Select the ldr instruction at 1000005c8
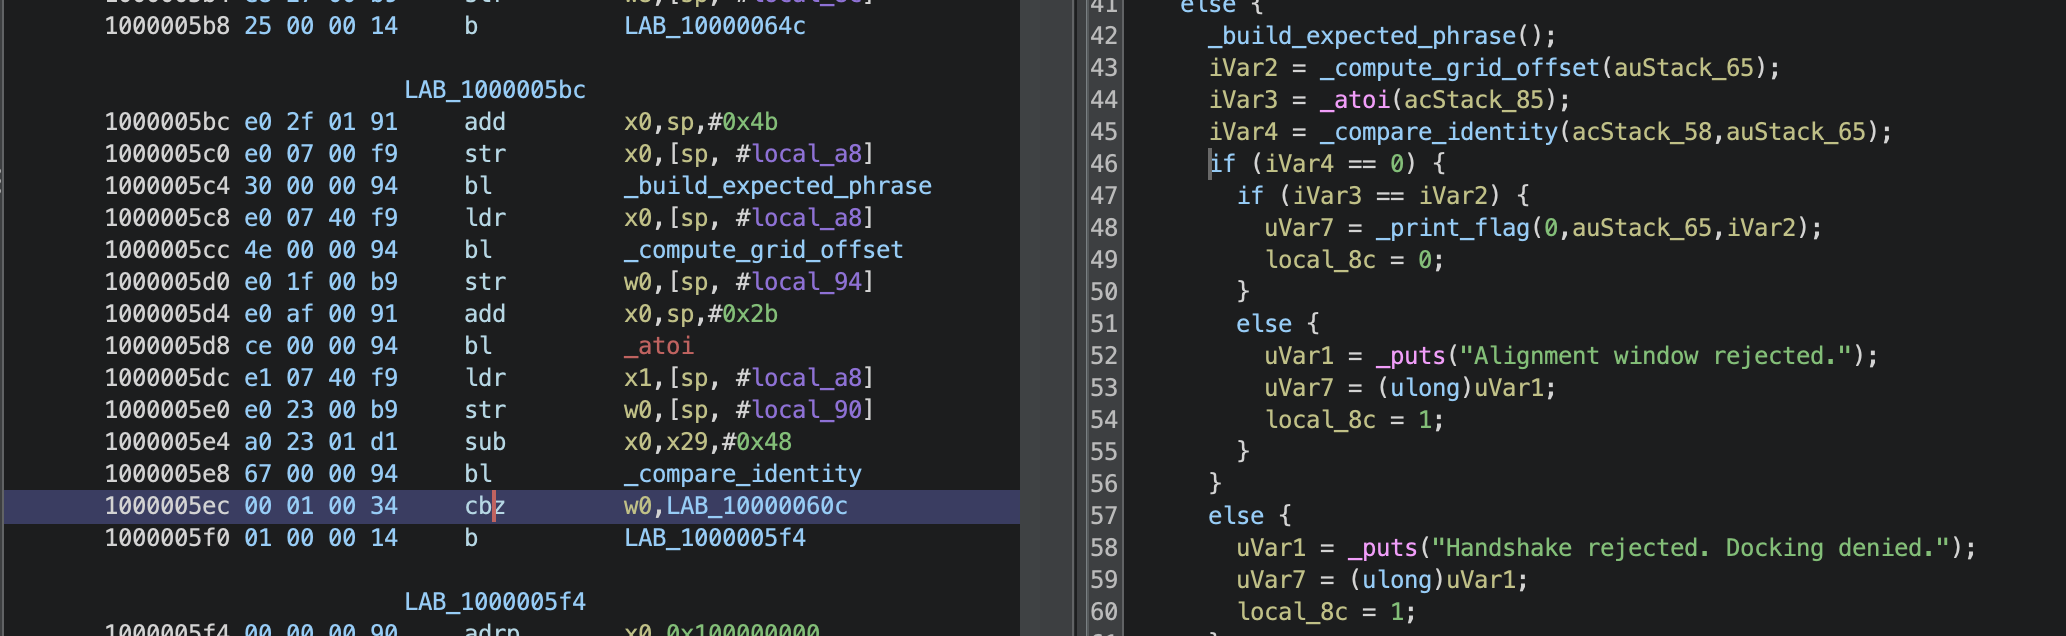This screenshot has width=2066, height=636. click(x=485, y=218)
